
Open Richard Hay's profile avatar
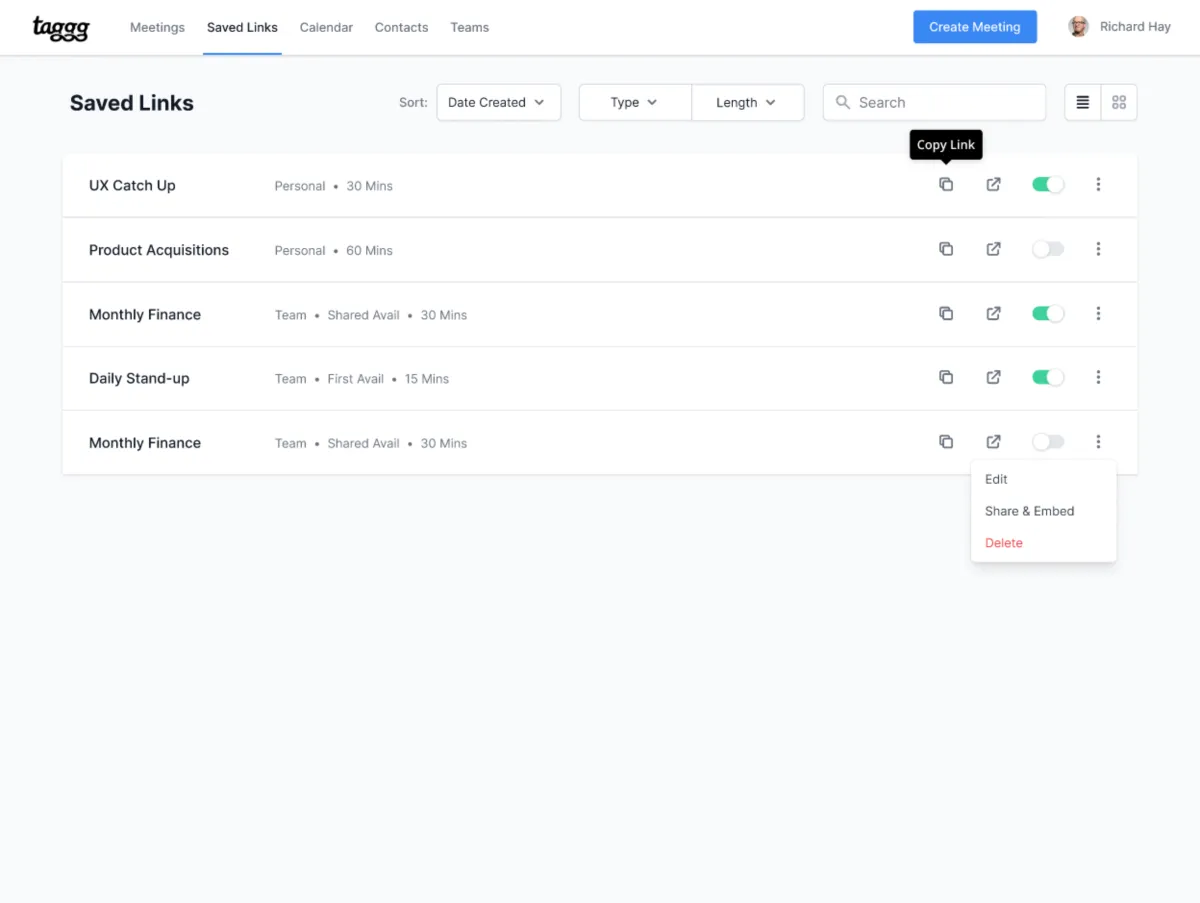click(x=1078, y=27)
